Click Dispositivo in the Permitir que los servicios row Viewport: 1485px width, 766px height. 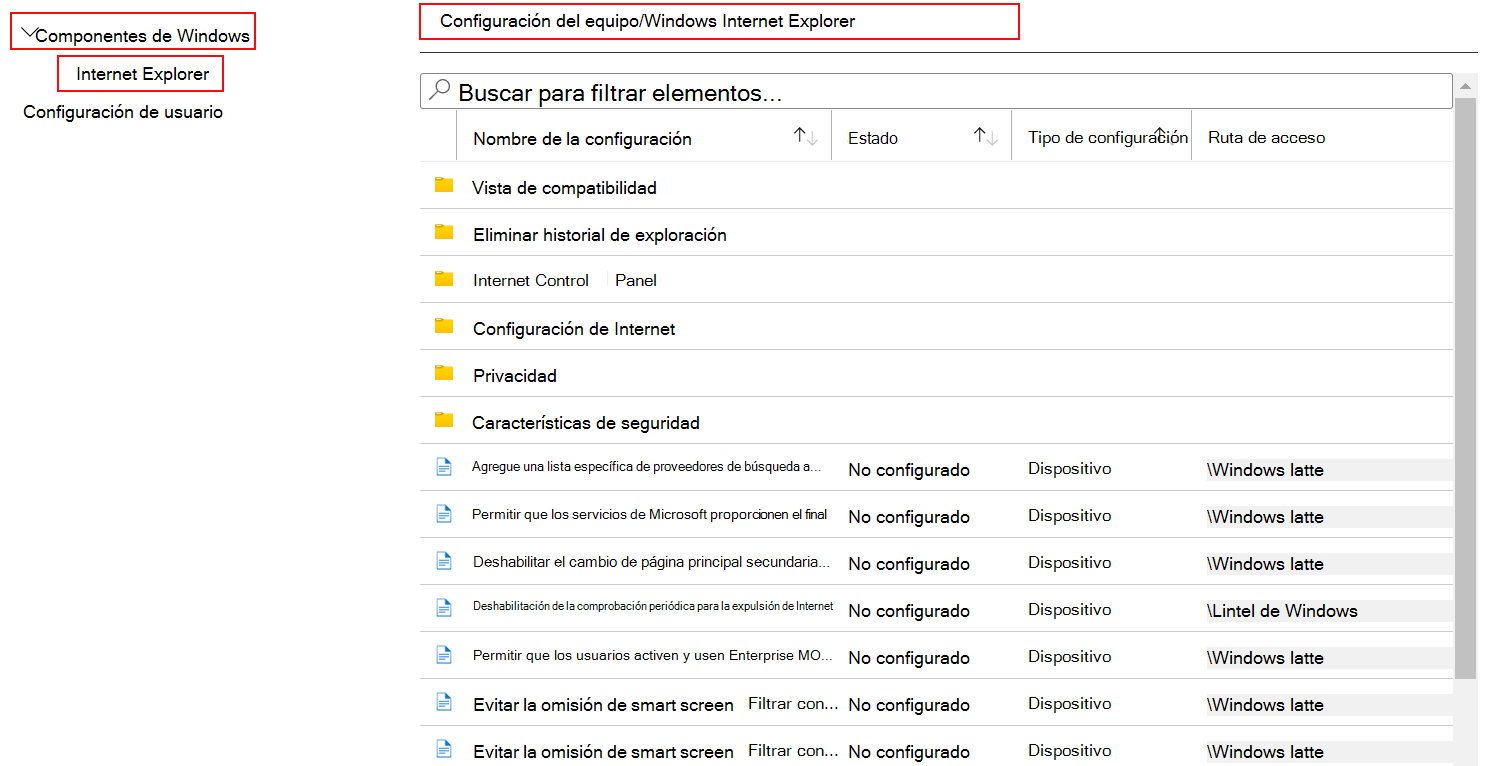pyautogui.click(x=1069, y=516)
